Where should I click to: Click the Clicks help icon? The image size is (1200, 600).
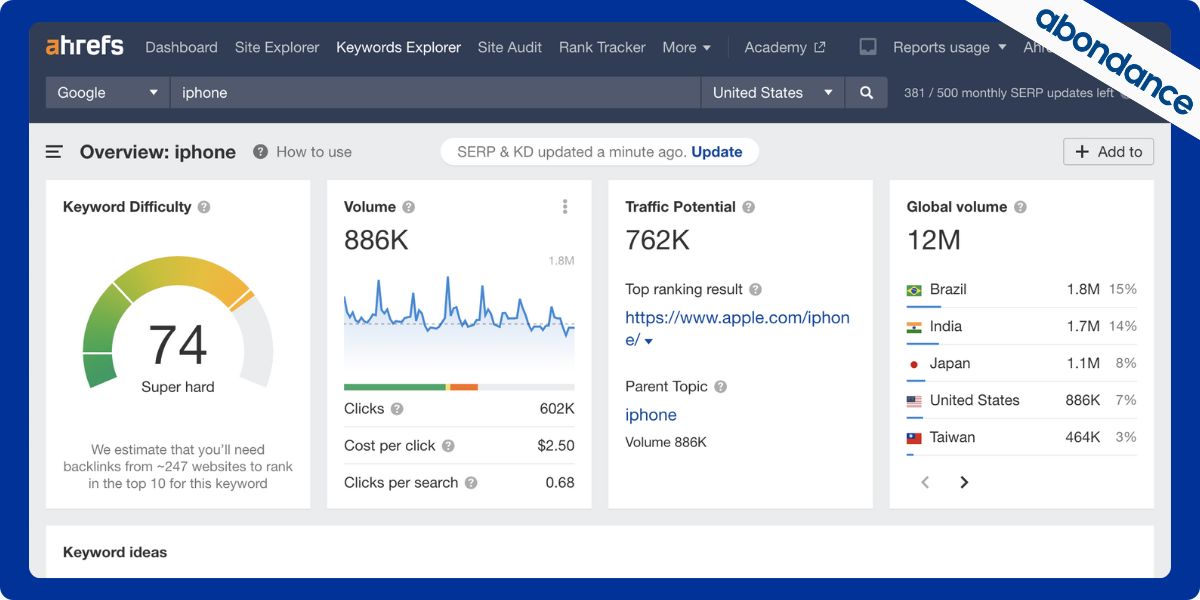[x=397, y=409]
